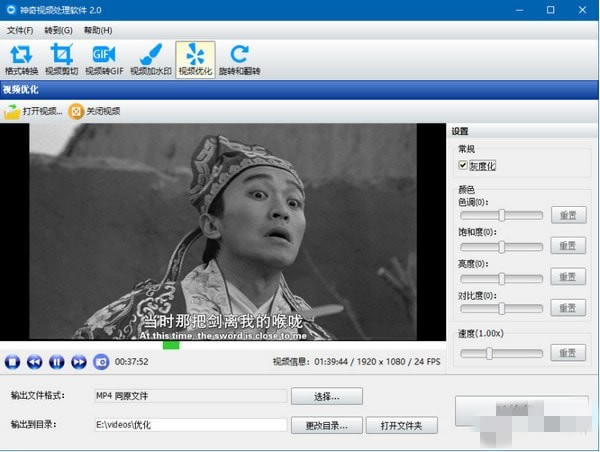Viewport: 600px width, 452px height.
Task: Take a snapshot with camera button
Action: coord(101,362)
